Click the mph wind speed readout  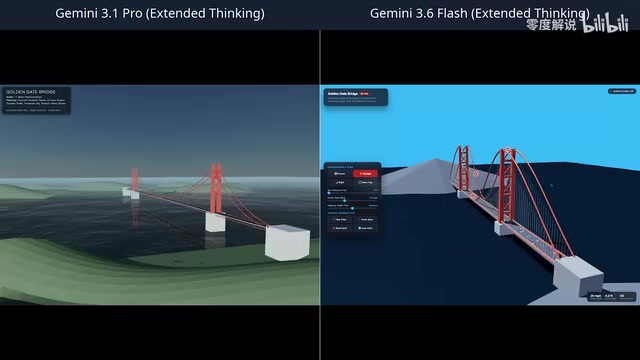(x=596, y=296)
